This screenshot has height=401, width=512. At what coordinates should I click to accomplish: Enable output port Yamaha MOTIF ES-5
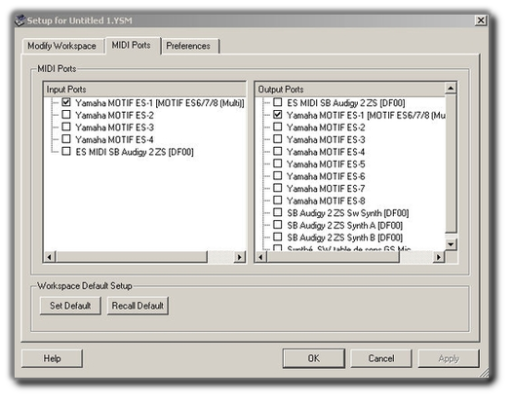(278, 163)
